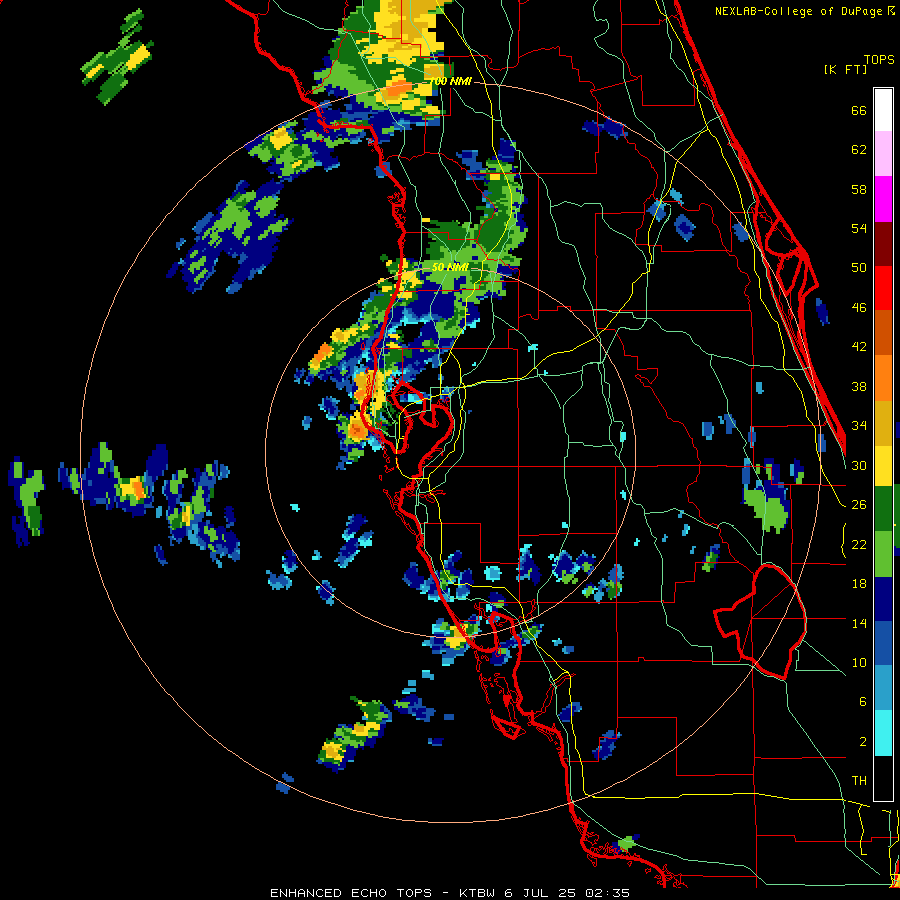Click the 26 legend value
The image size is (900, 900).
coord(859,505)
